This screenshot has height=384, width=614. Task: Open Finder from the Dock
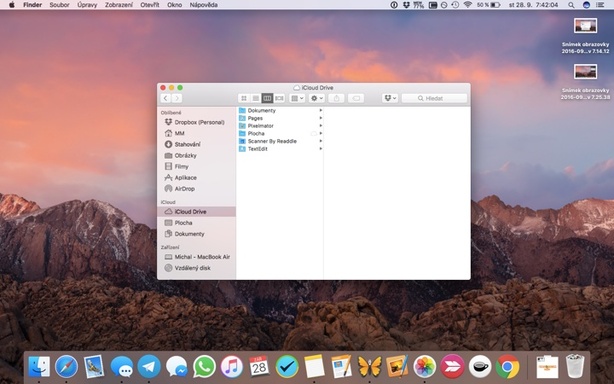(38, 367)
